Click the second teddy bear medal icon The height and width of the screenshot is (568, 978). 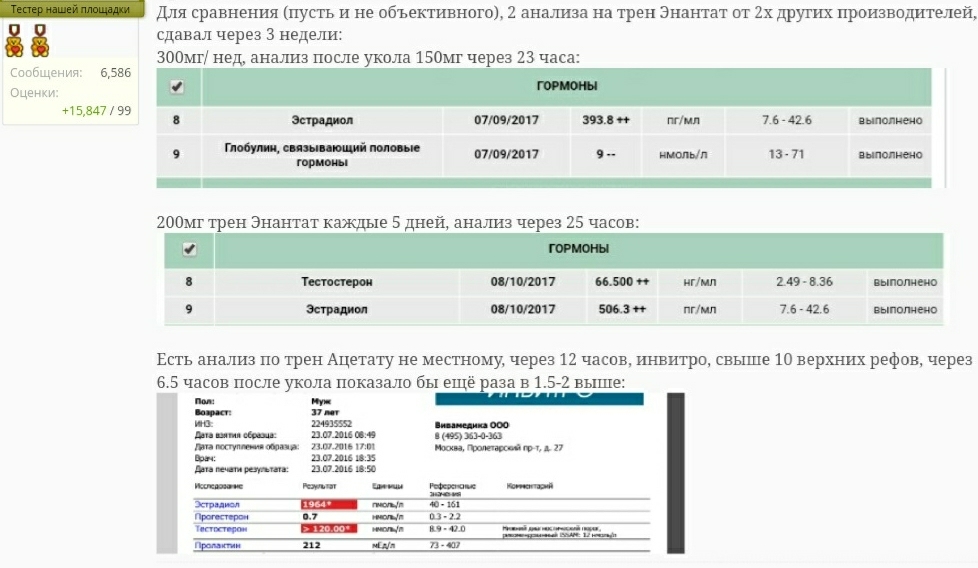pyautogui.click(x=40, y=40)
